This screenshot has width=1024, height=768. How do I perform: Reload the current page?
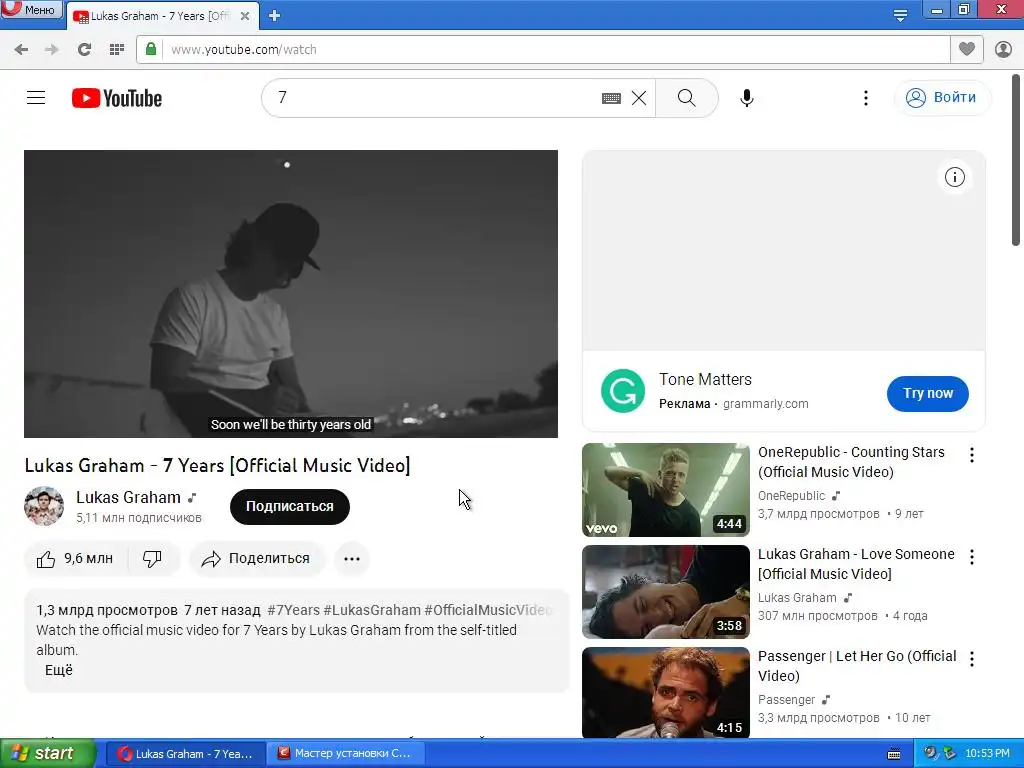[x=84, y=50]
